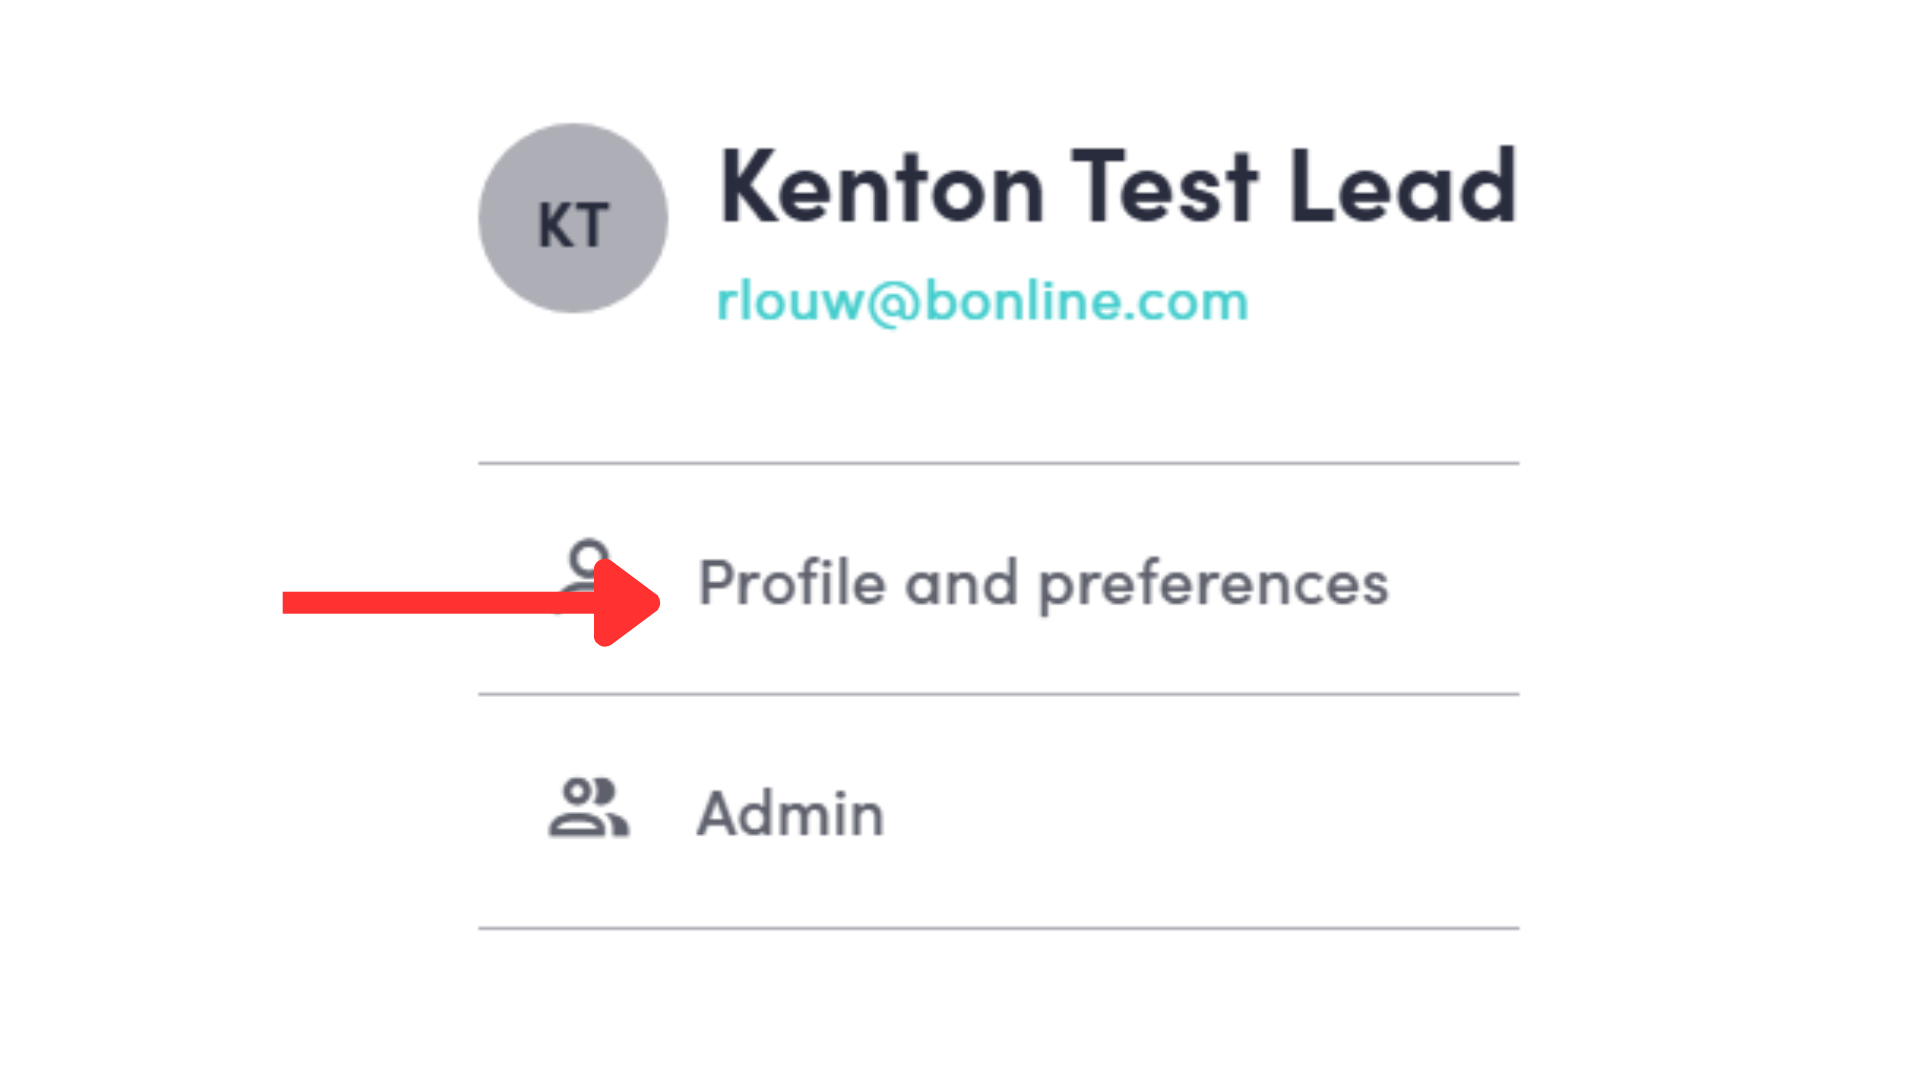Click the bonline.com domain in email
The width and height of the screenshot is (1920, 1080).
click(x=1086, y=301)
